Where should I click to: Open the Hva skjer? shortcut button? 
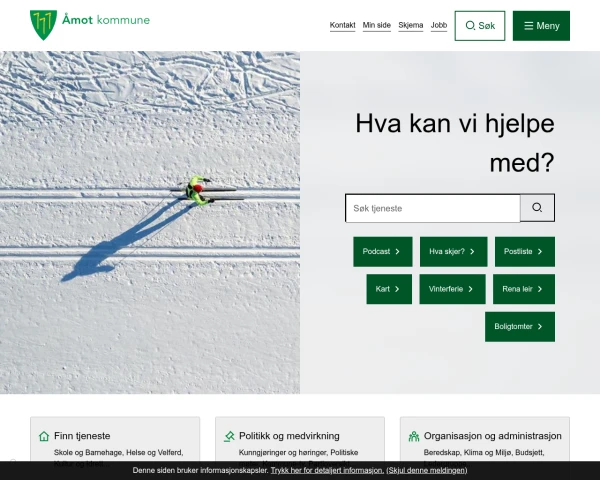453,251
